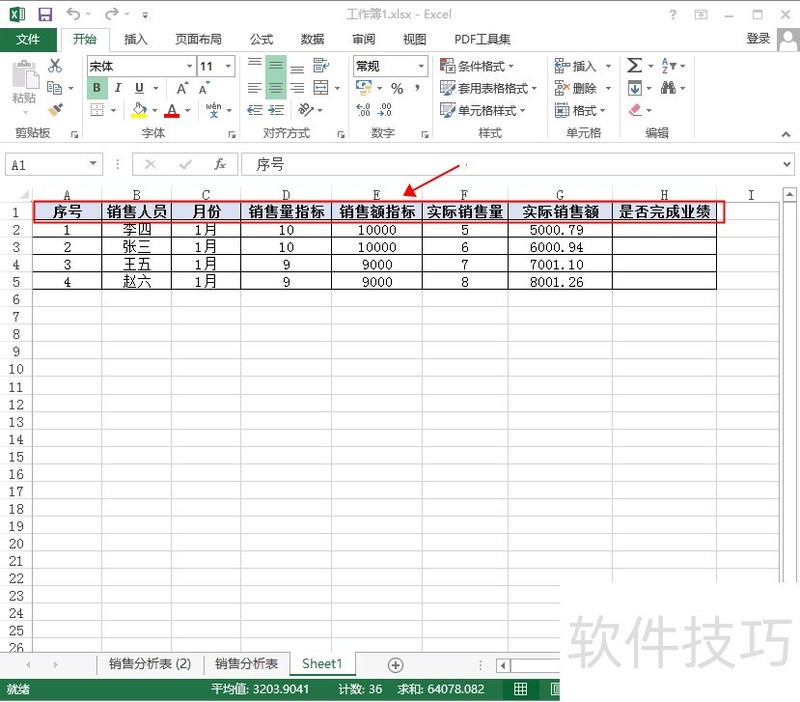Screen dimensions: 800x702
Task: Click the Sort and Filter icon
Action: click(x=668, y=65)
